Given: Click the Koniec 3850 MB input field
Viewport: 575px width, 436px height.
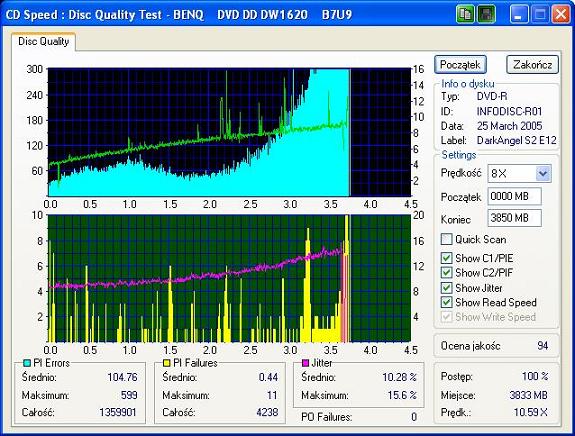Looking at the screenshot, I should coord(514,218).
